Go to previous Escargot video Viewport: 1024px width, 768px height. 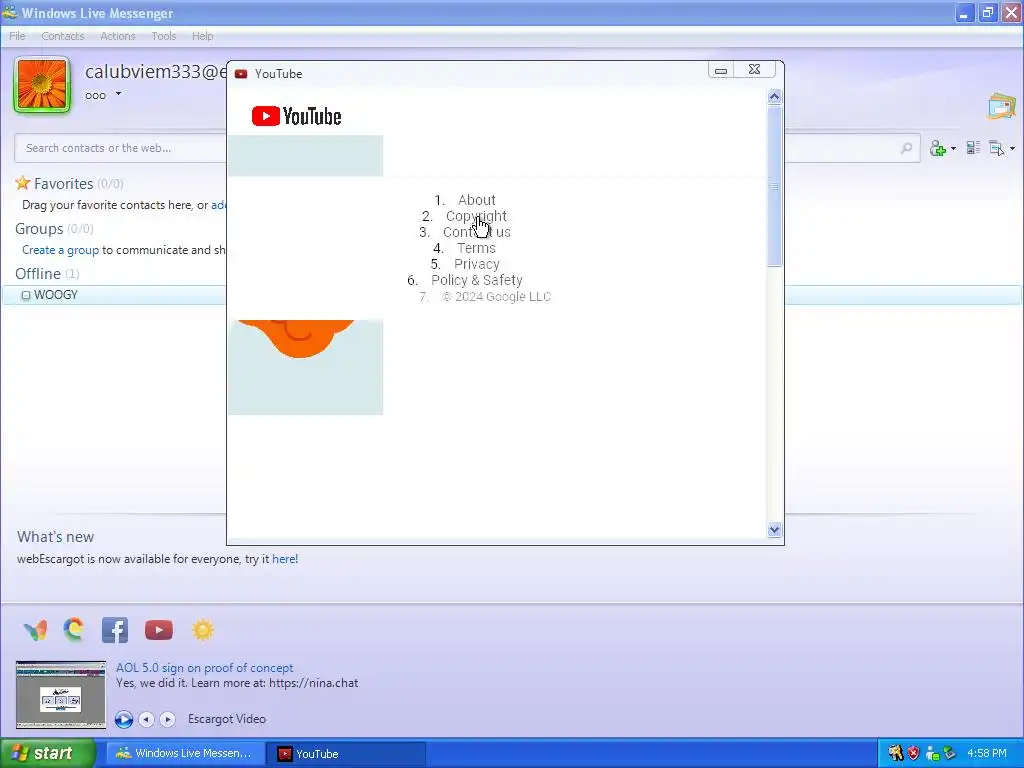tap(146, 719)
